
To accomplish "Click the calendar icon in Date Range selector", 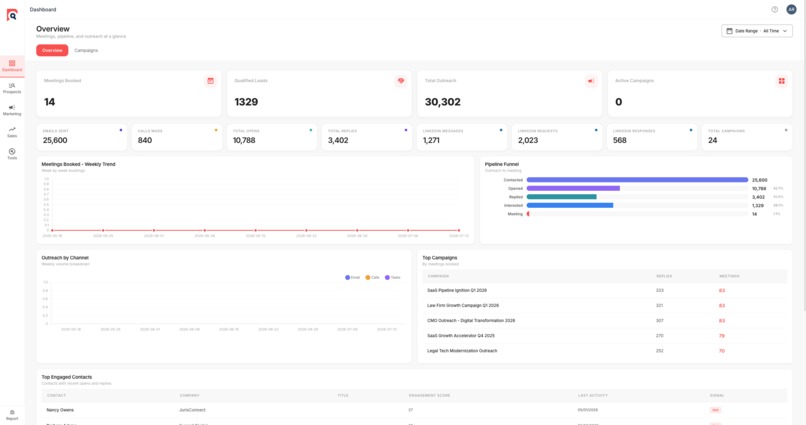I will tap(729, 31).
